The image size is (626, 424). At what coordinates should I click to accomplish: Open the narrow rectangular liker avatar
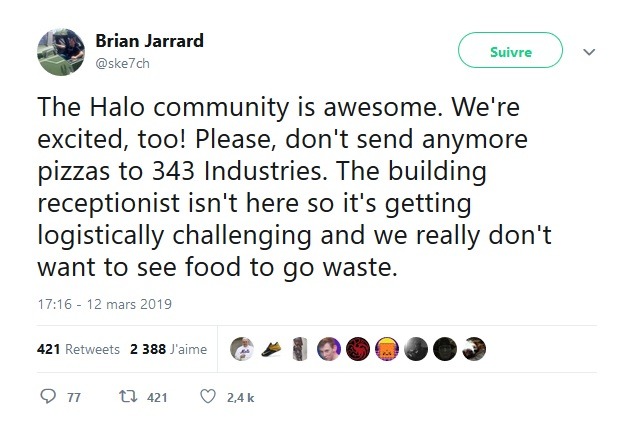click(x=300, y=349)
